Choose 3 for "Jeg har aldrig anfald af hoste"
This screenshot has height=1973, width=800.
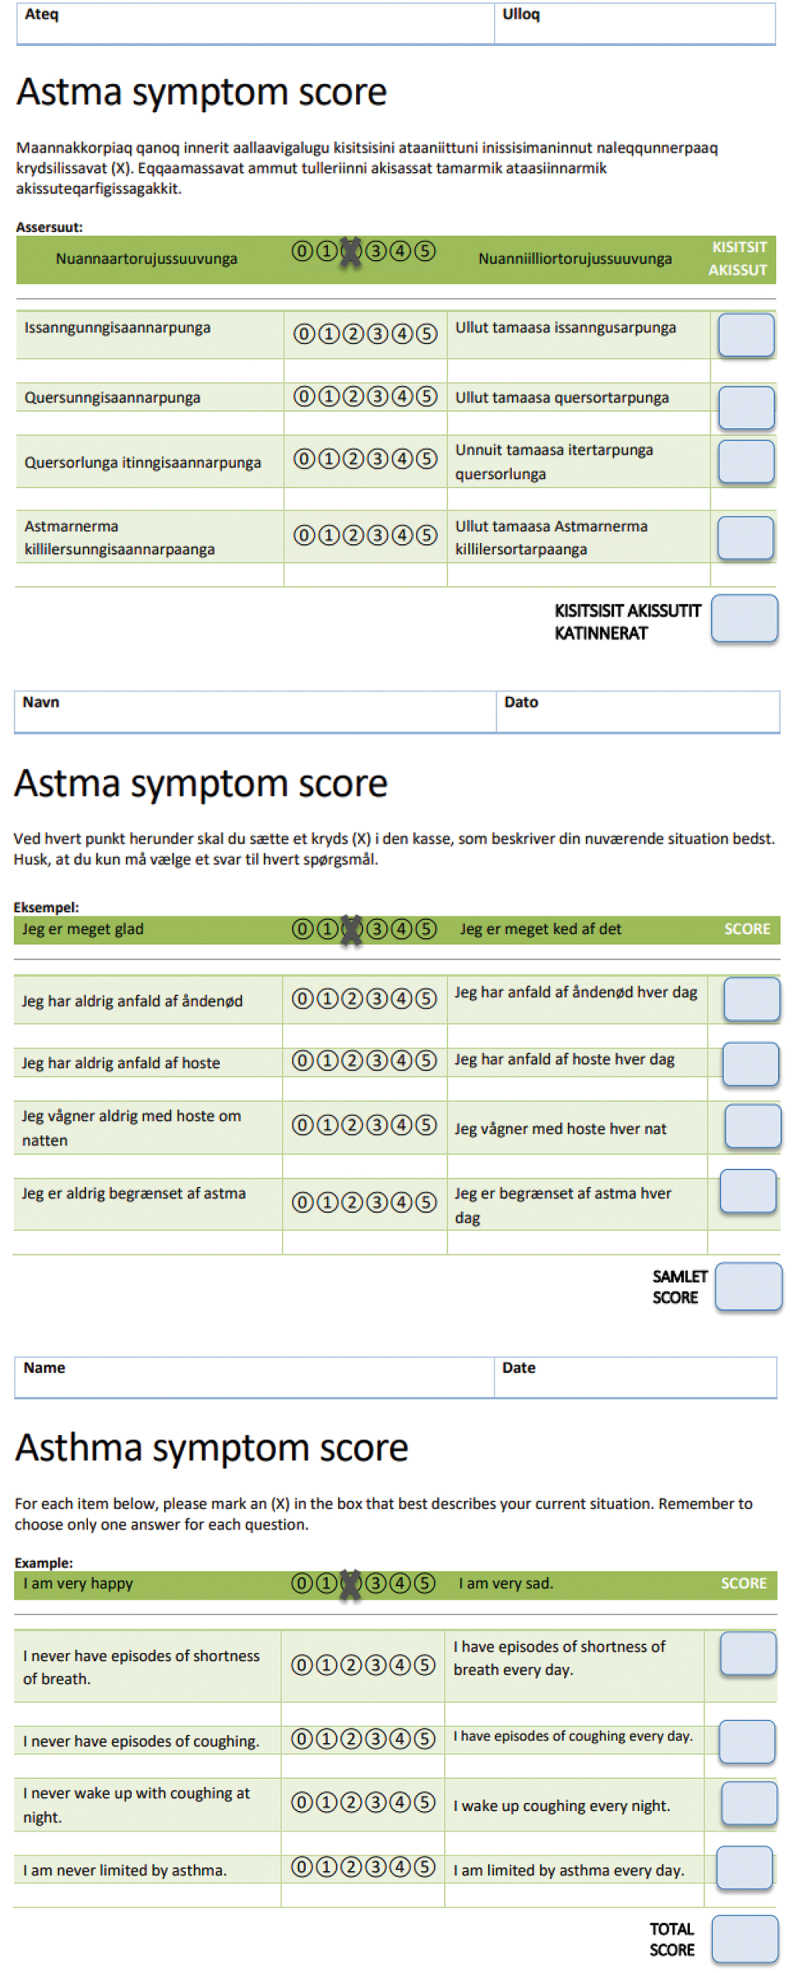(x=377, y=1061)
